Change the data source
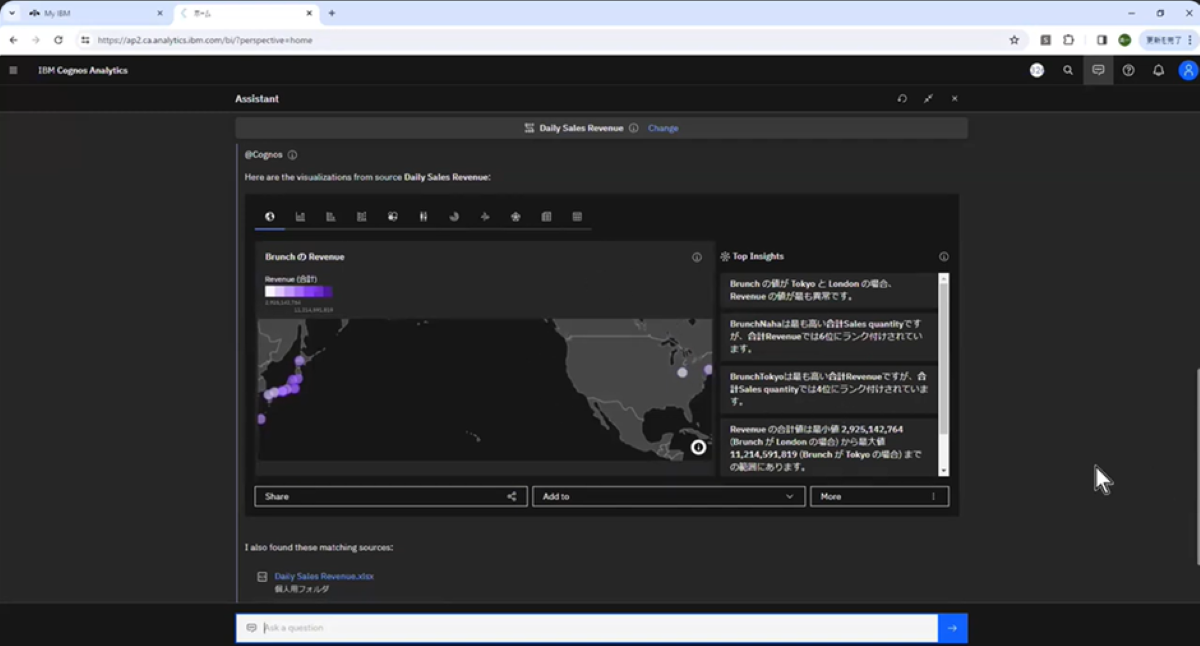1200x646 pixels. [663, 128]
